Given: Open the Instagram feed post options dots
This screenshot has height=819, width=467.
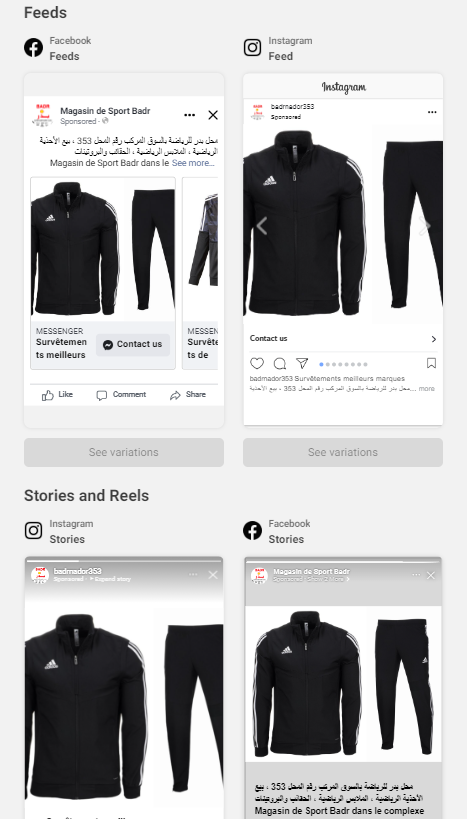Looking at the screenshot, I should point(432,112).
